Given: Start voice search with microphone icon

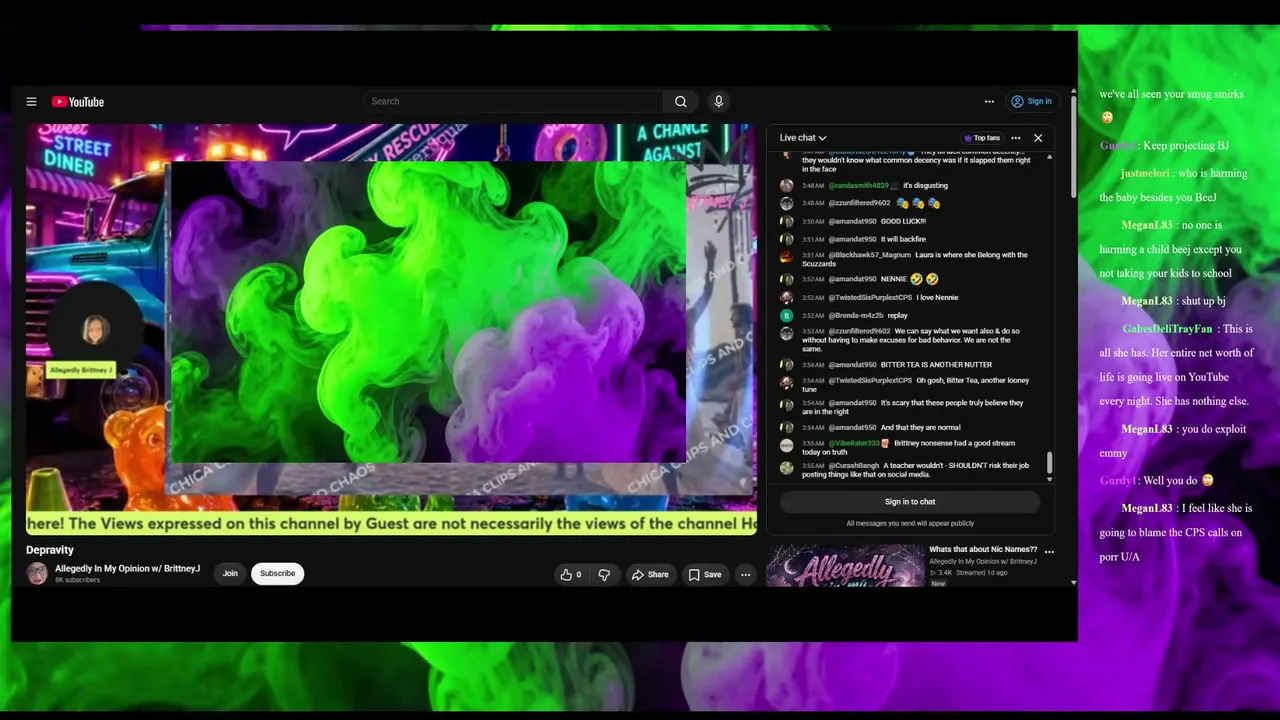Looking at the screenshot, I should tap(718, 101).
